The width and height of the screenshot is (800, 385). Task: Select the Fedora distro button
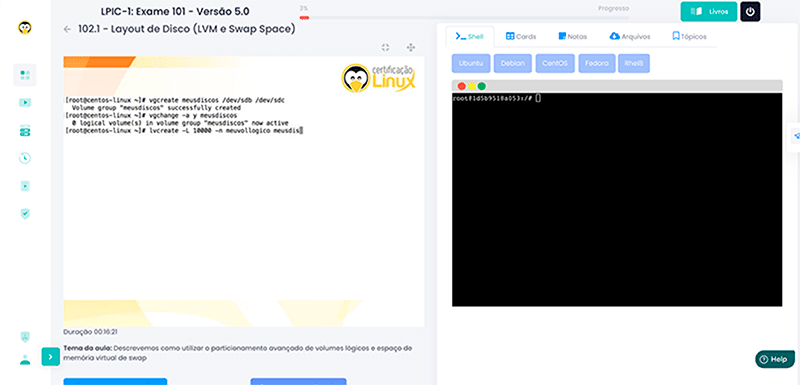pyautogui.click(x=596, y=64)
